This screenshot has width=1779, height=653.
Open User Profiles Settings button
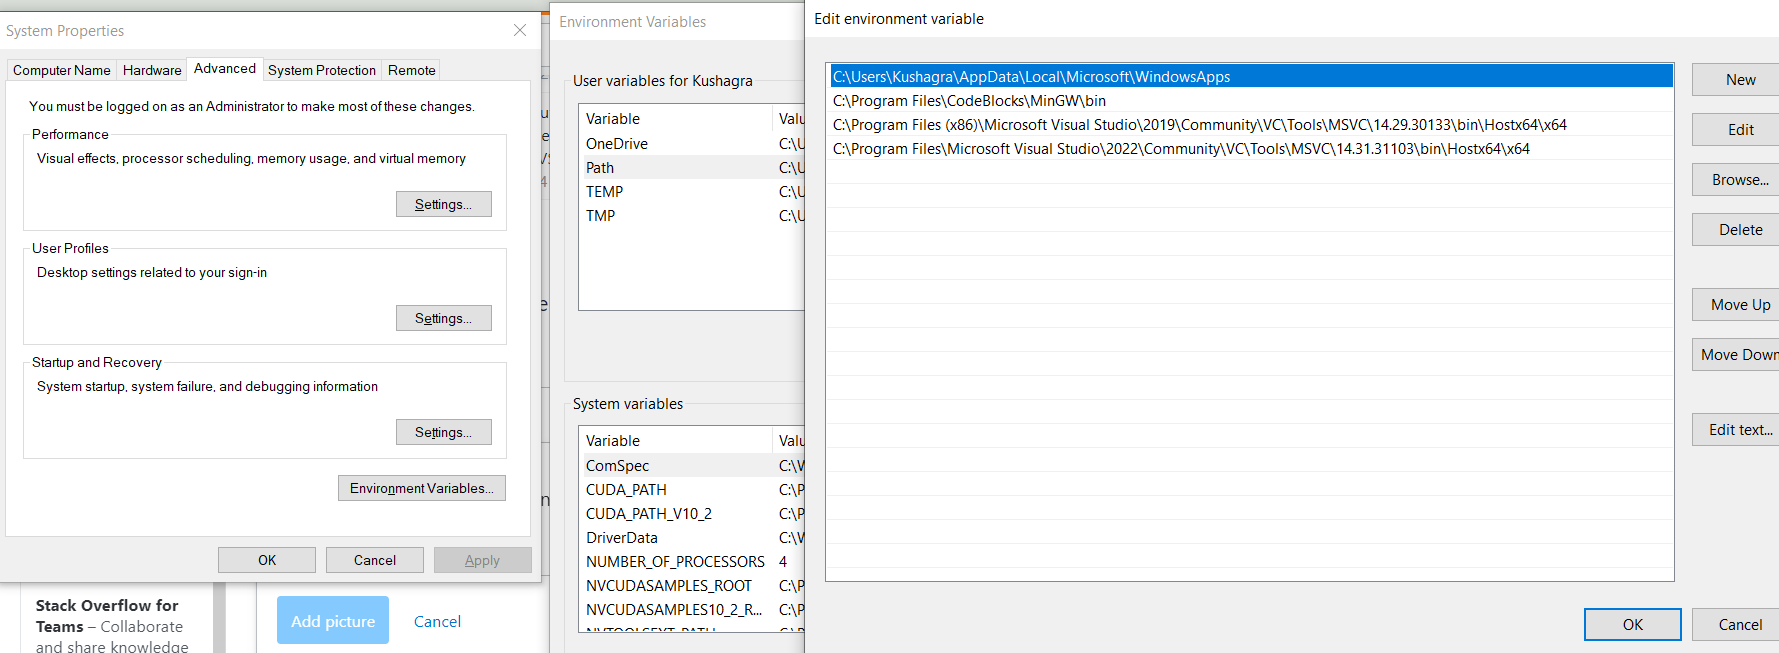(x=444, y=318)
